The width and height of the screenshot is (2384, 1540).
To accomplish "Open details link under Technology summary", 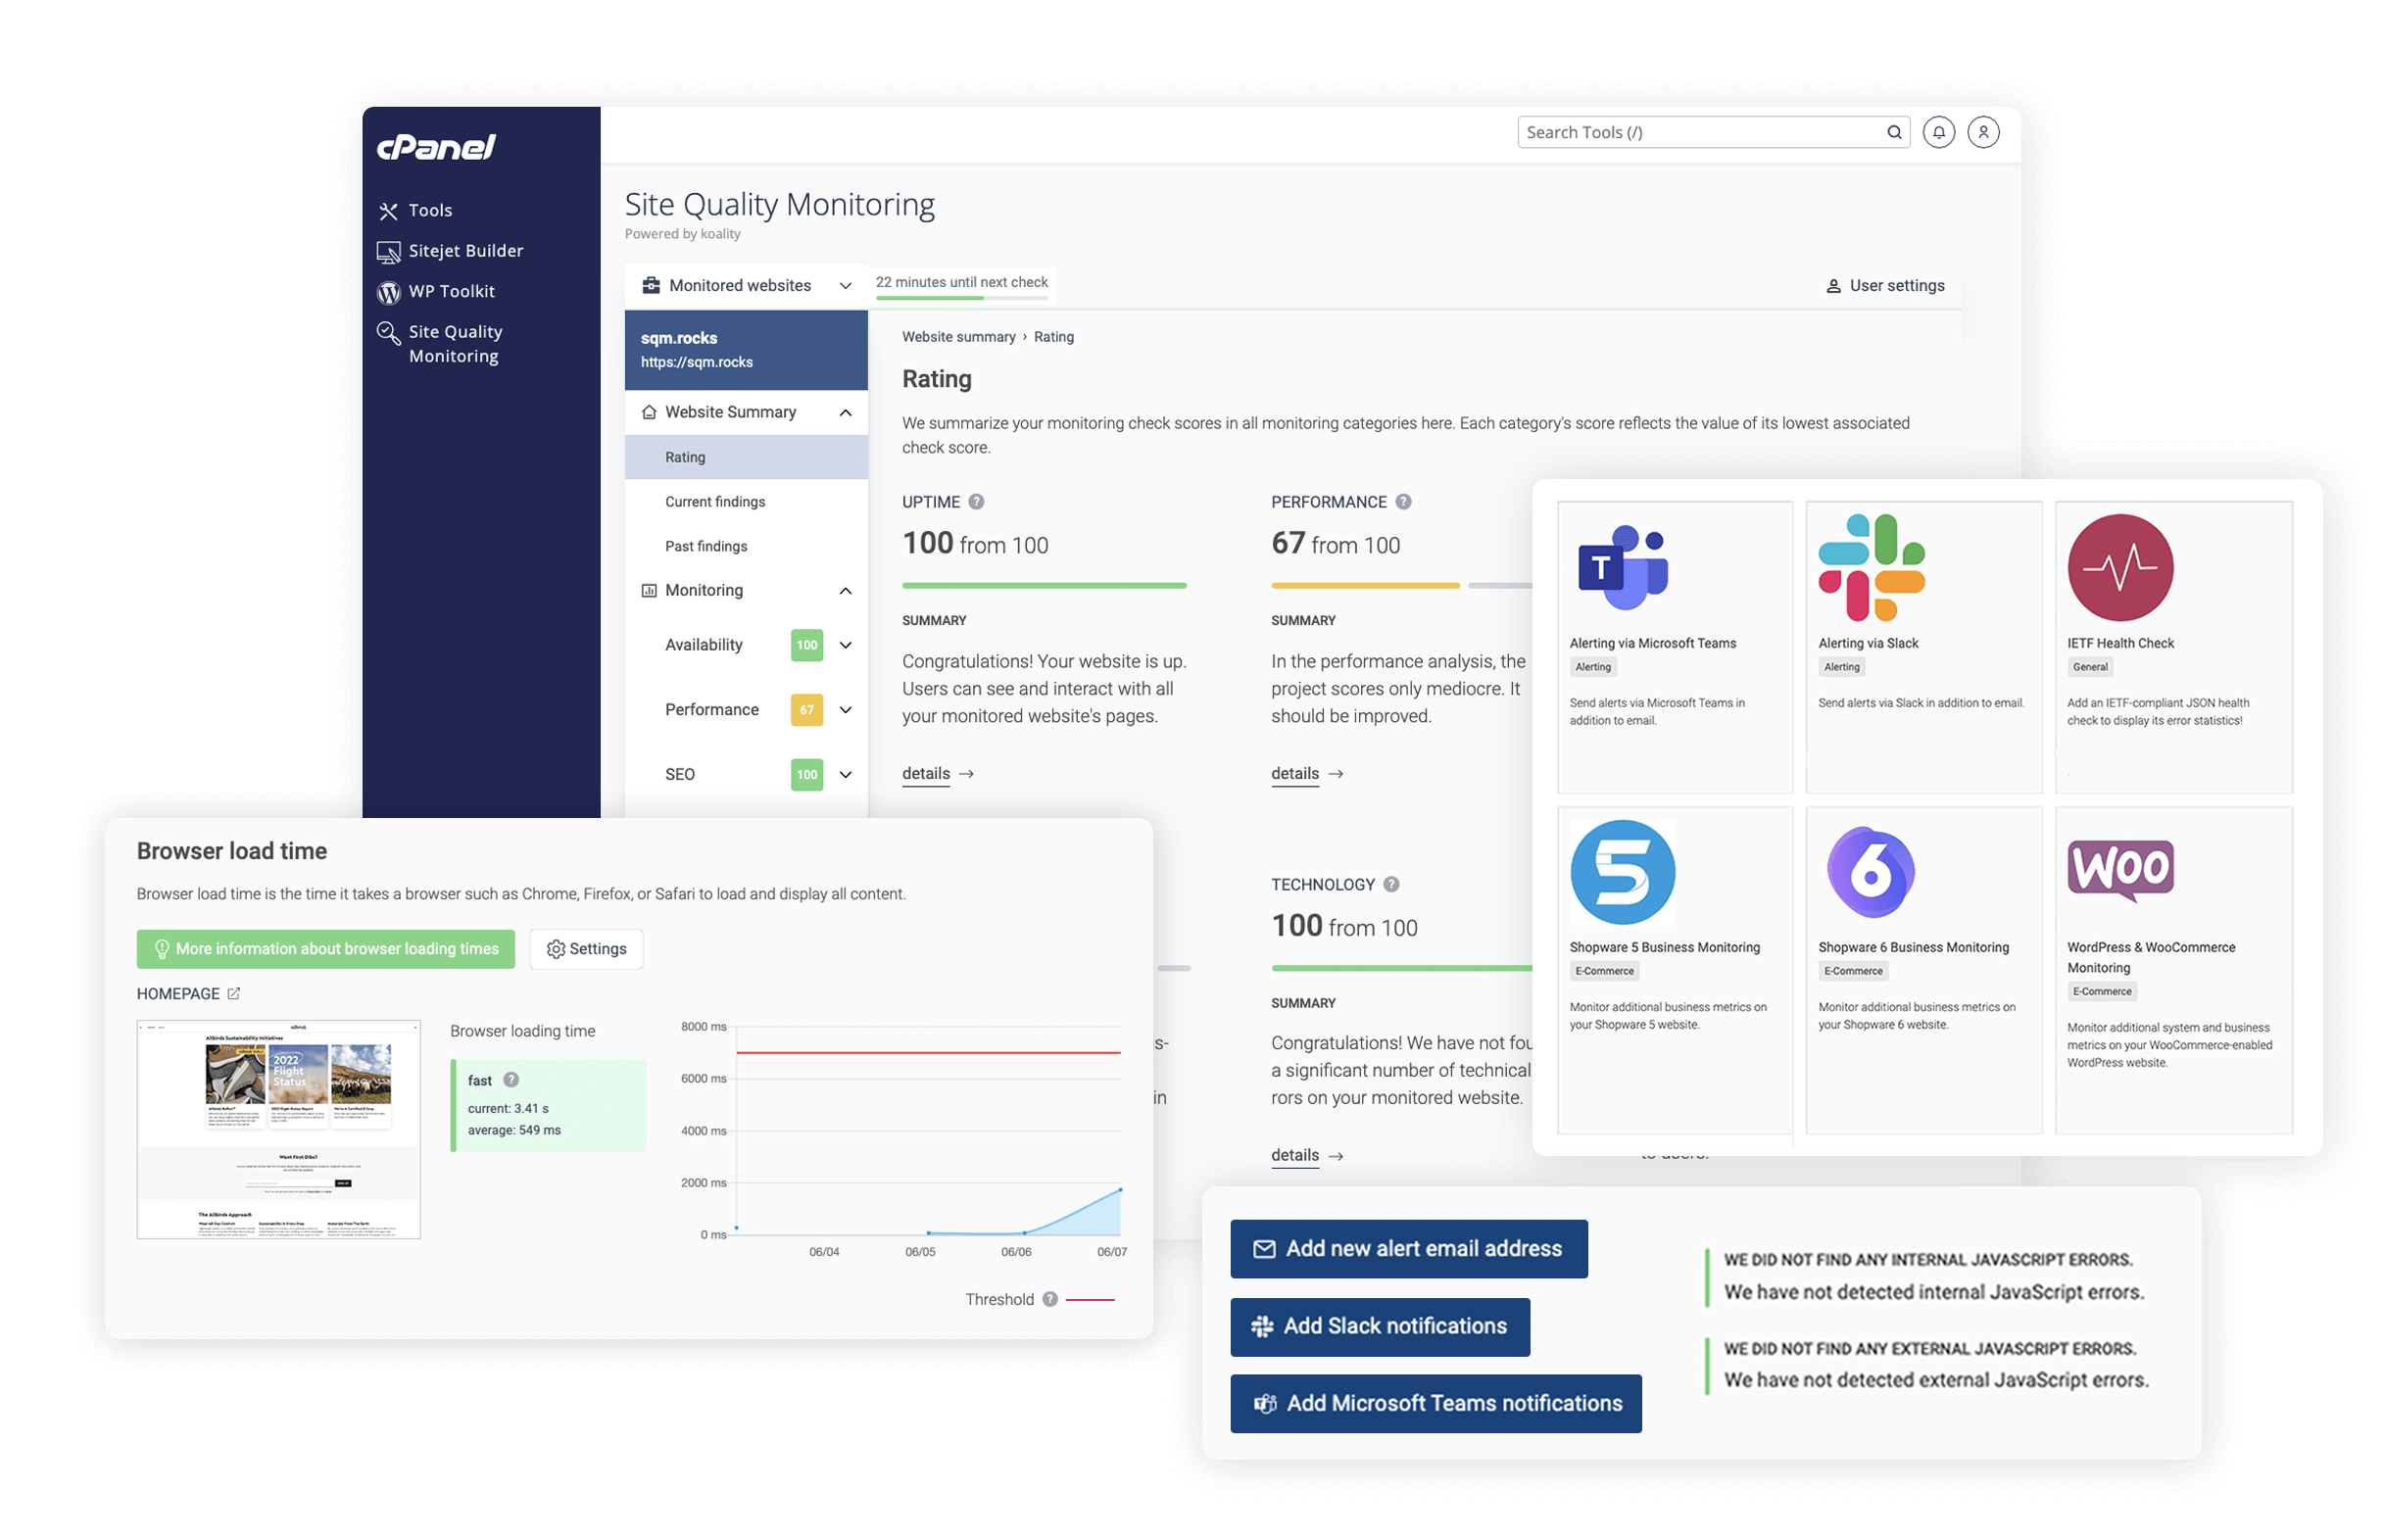I will [x=1306, y=1155].
